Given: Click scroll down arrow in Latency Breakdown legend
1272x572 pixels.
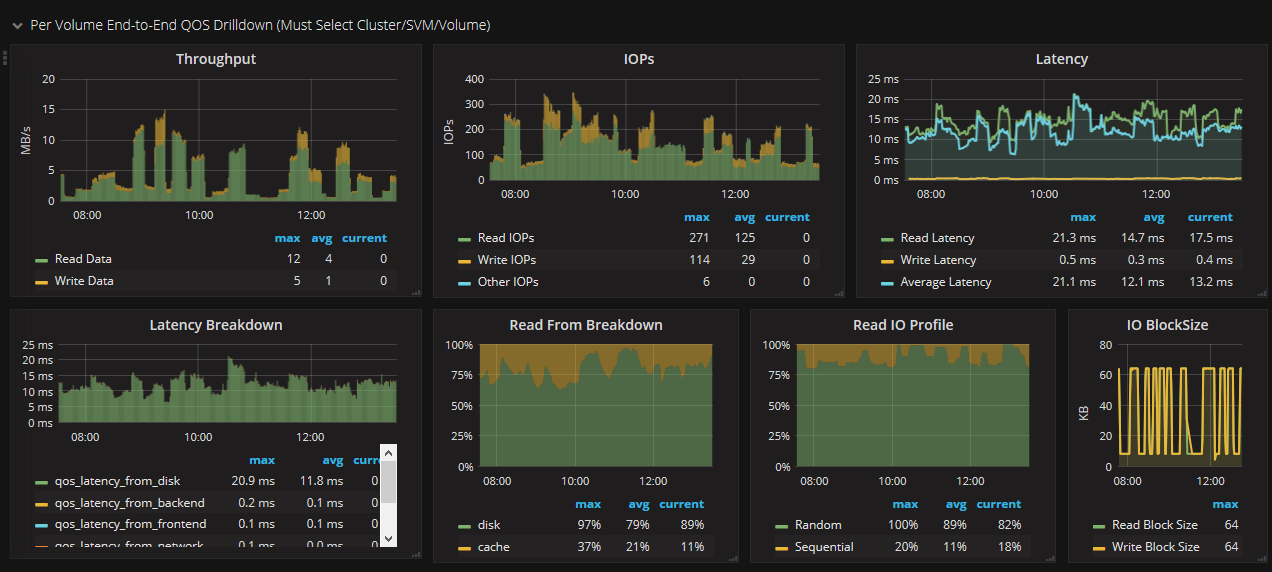Looking at the screenshot, I should point(389,539).
